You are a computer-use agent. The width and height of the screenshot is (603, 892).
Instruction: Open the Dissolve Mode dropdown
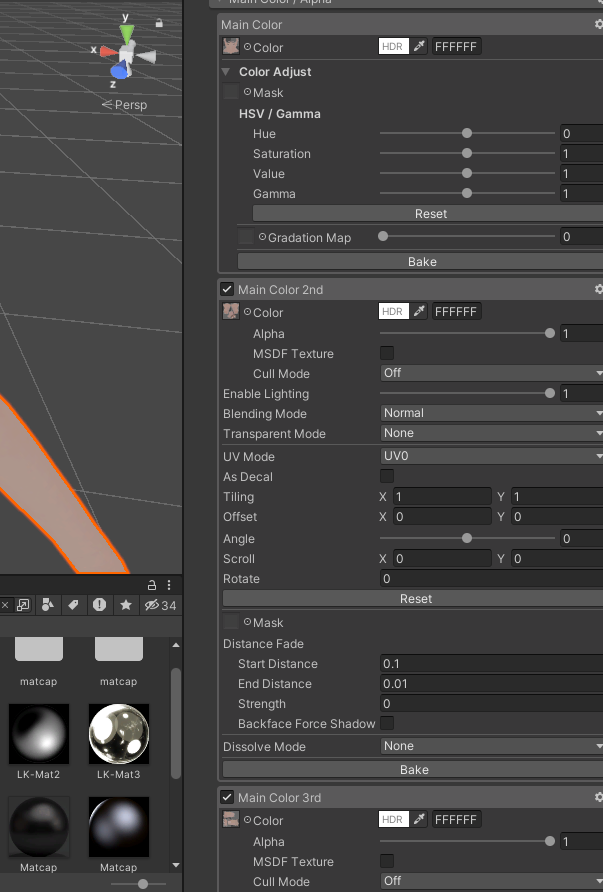tap(492, 746)
